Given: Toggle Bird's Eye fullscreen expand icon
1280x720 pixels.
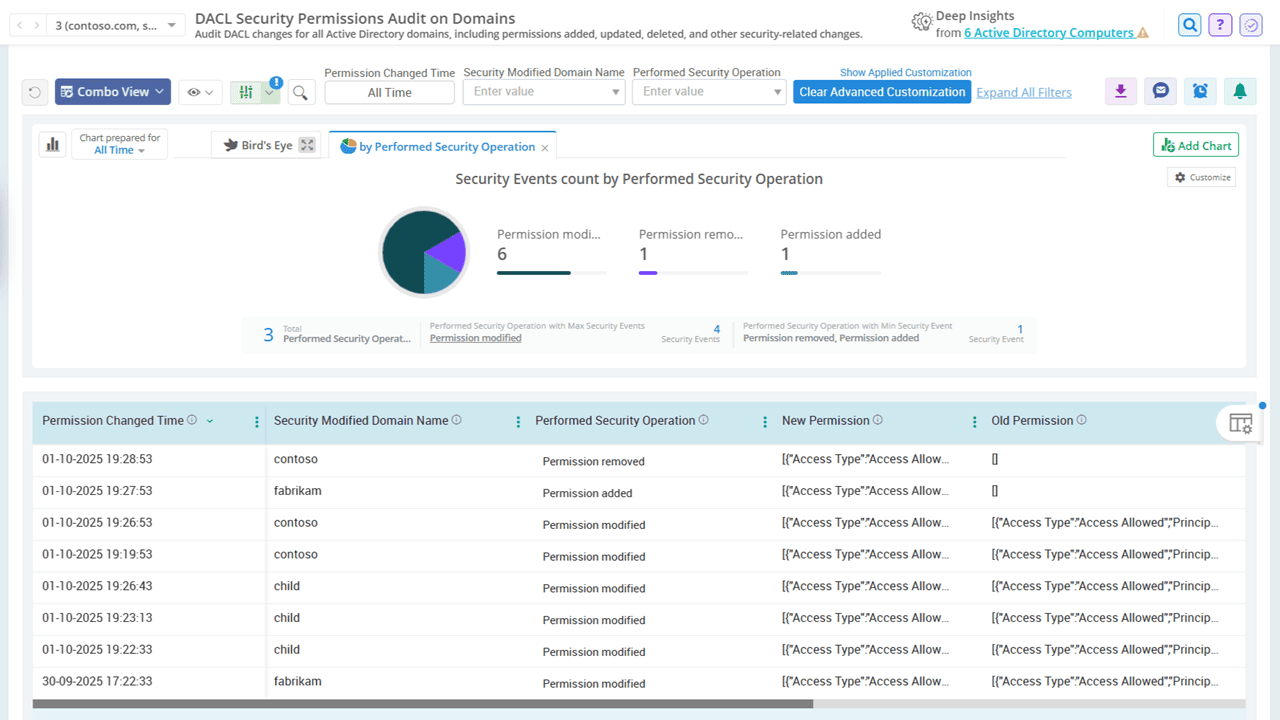Looking at the screenshot, I should (x=307, y=145).
